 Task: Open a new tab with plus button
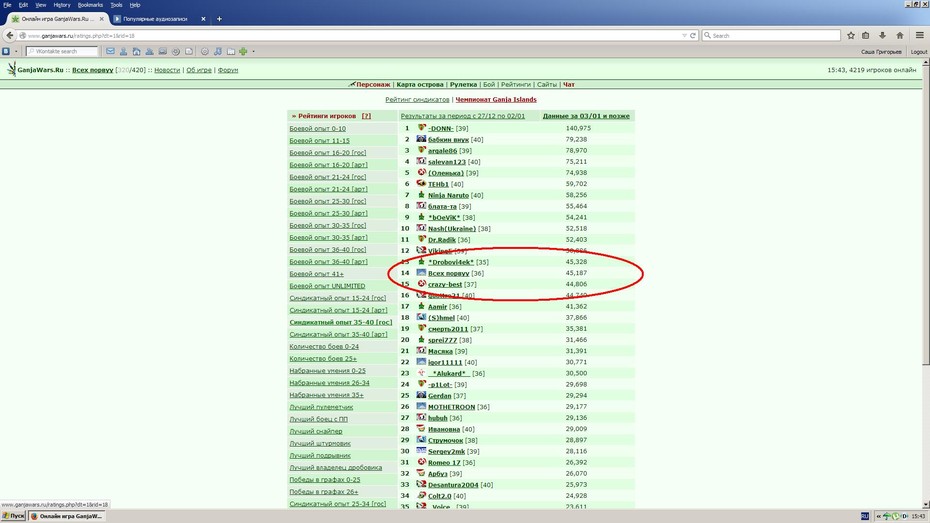click(x=219, y=19)
